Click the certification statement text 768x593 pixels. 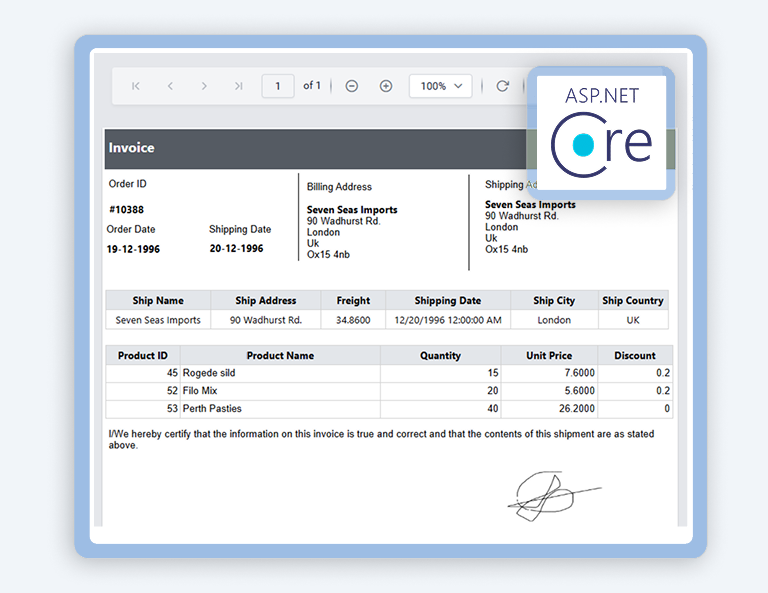(381, 439)
